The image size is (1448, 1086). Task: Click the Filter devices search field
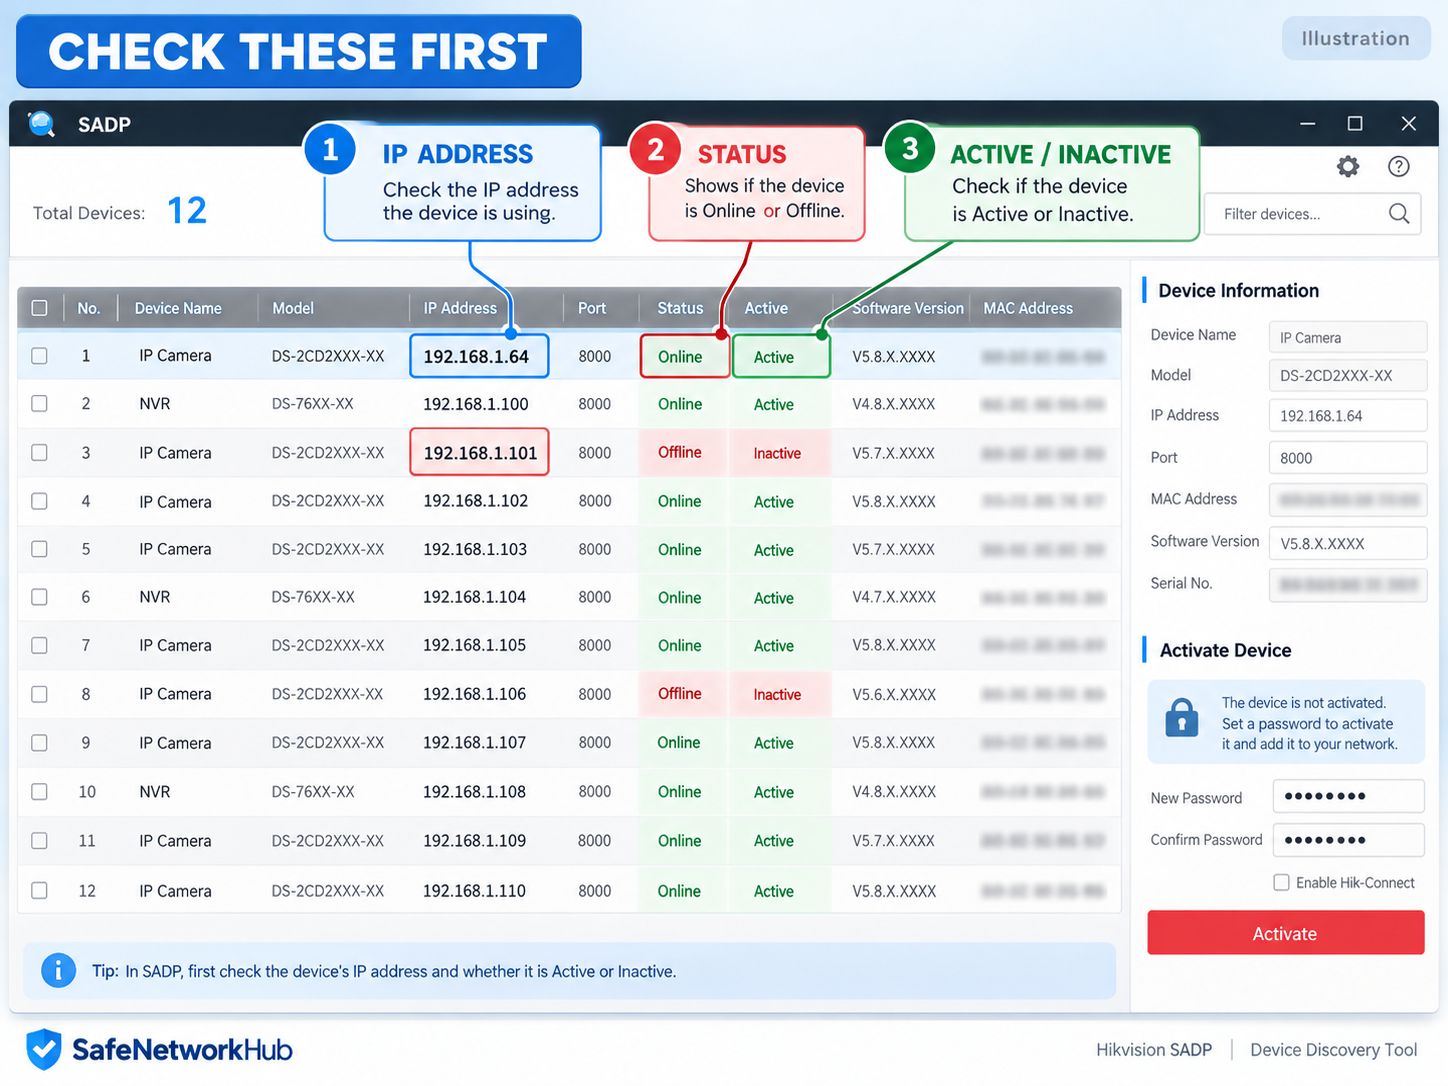(x=1314, y=214)
